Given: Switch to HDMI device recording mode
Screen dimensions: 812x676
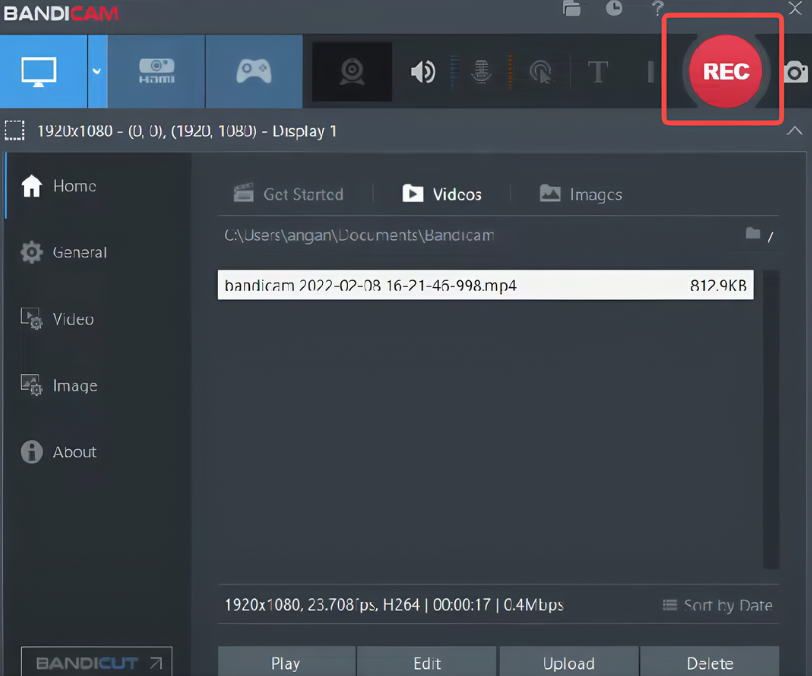Looking at the screenshot, I should coord(156,71).
